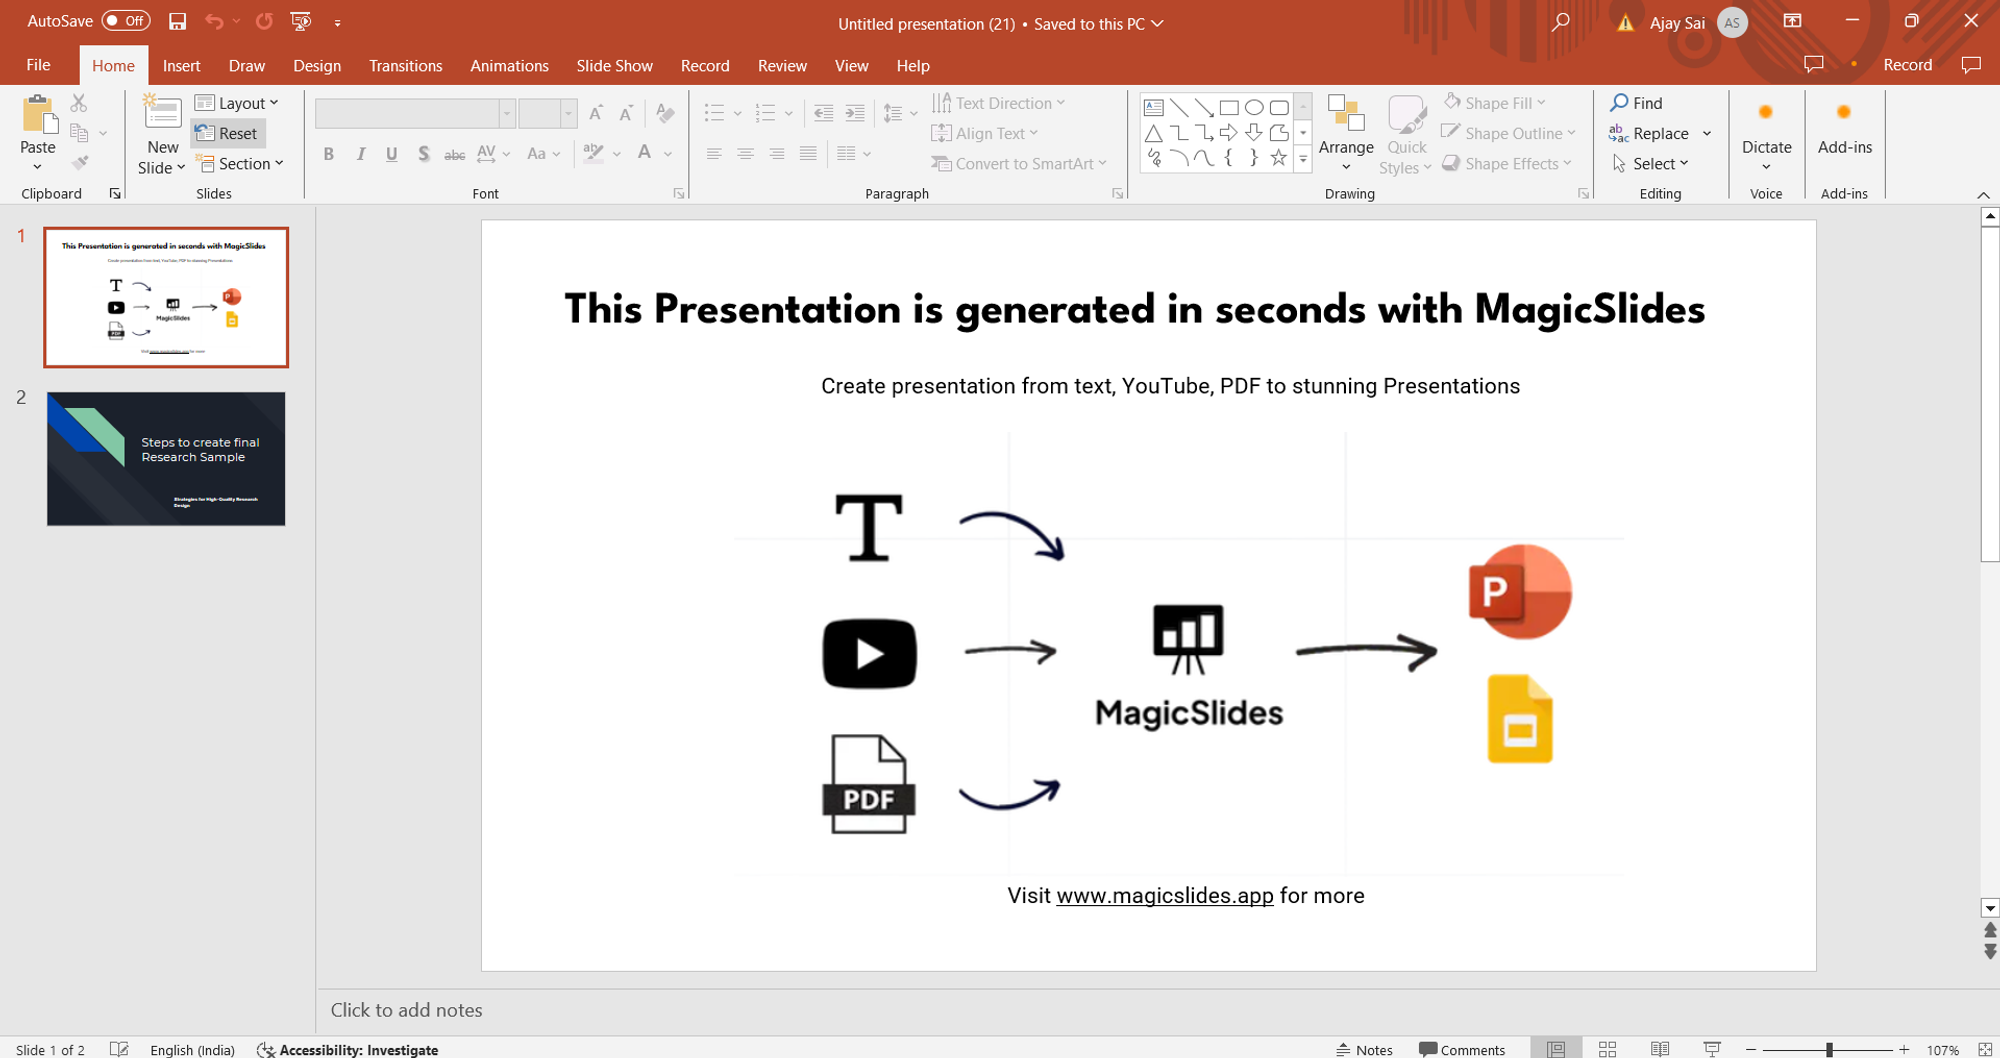Click to add notes field
The width and height of the screenshot is (2000, 1058).
1147,1010
